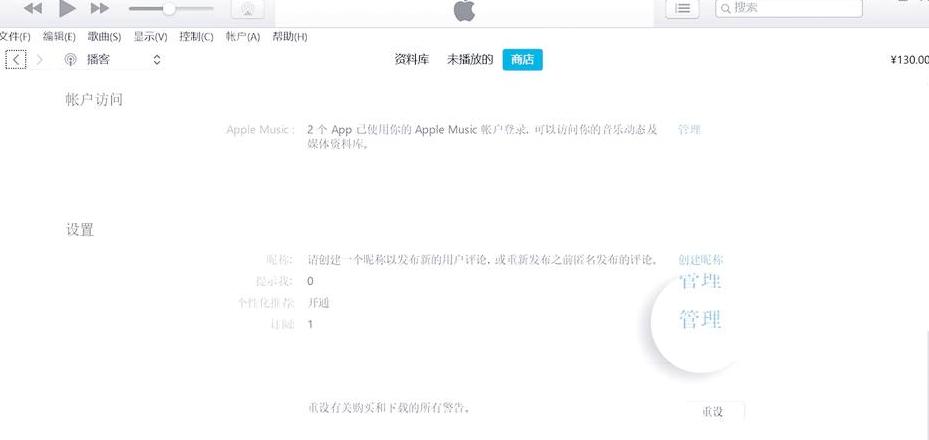929x440 pixels.
Task: Go back with the left arrow
Action: pos(16,59)
